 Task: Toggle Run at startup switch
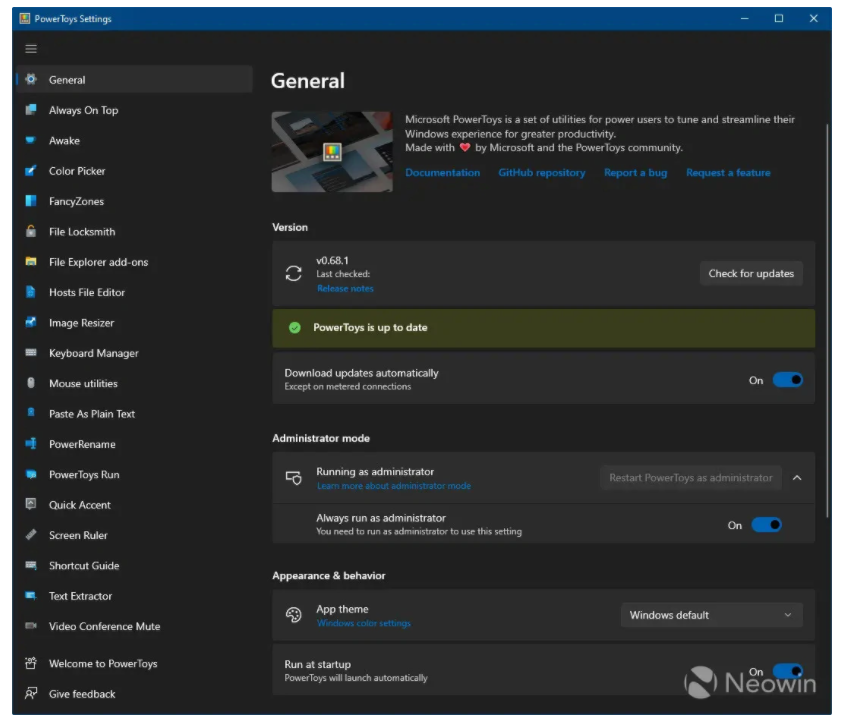click(x=787, y=671)
